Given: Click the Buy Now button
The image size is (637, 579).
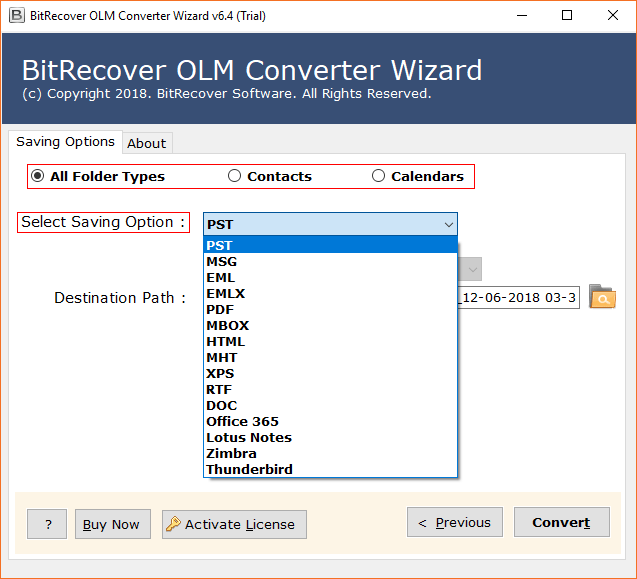Looking at the screenshot, I should point(113,524).
